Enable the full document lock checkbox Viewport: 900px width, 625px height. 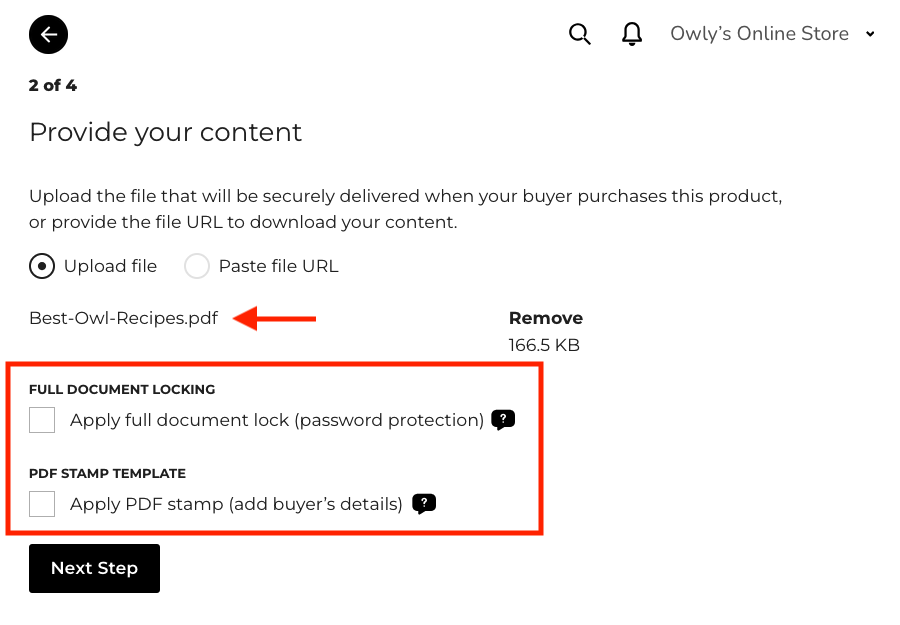click(x=42, y=420)
